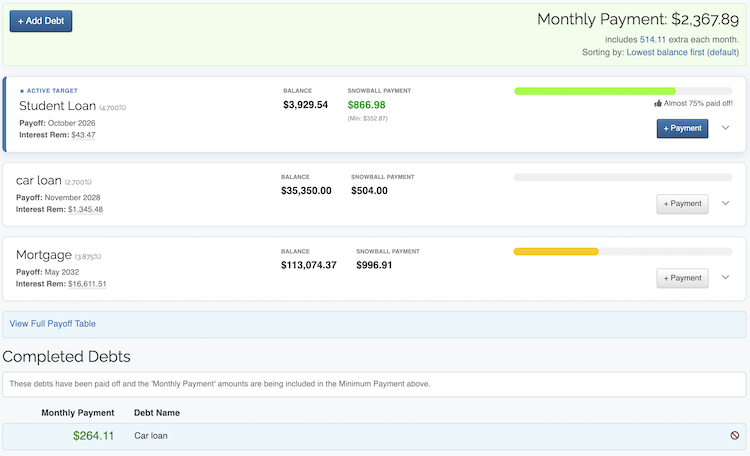Select the car loan debt title
The image size is (750, 456).
(x=39, y=180)
